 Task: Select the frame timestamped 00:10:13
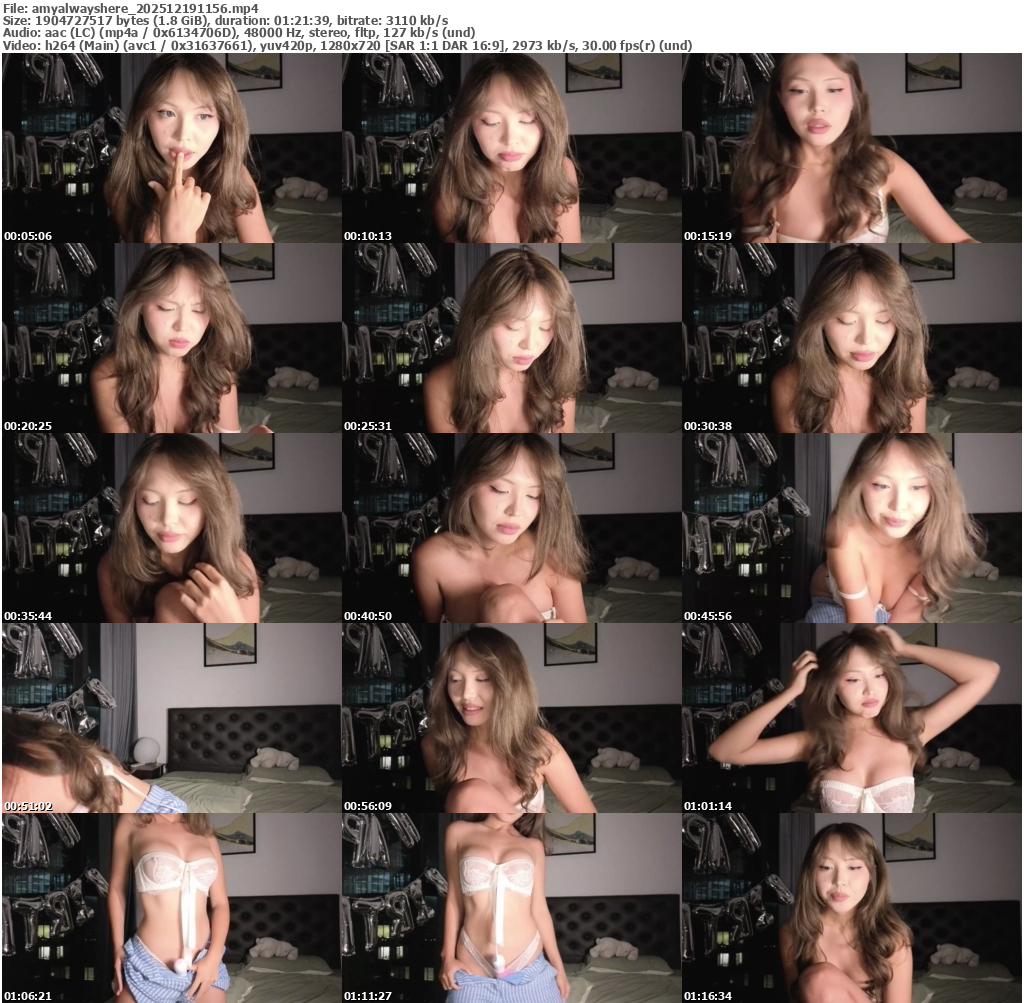pos(511,148)
